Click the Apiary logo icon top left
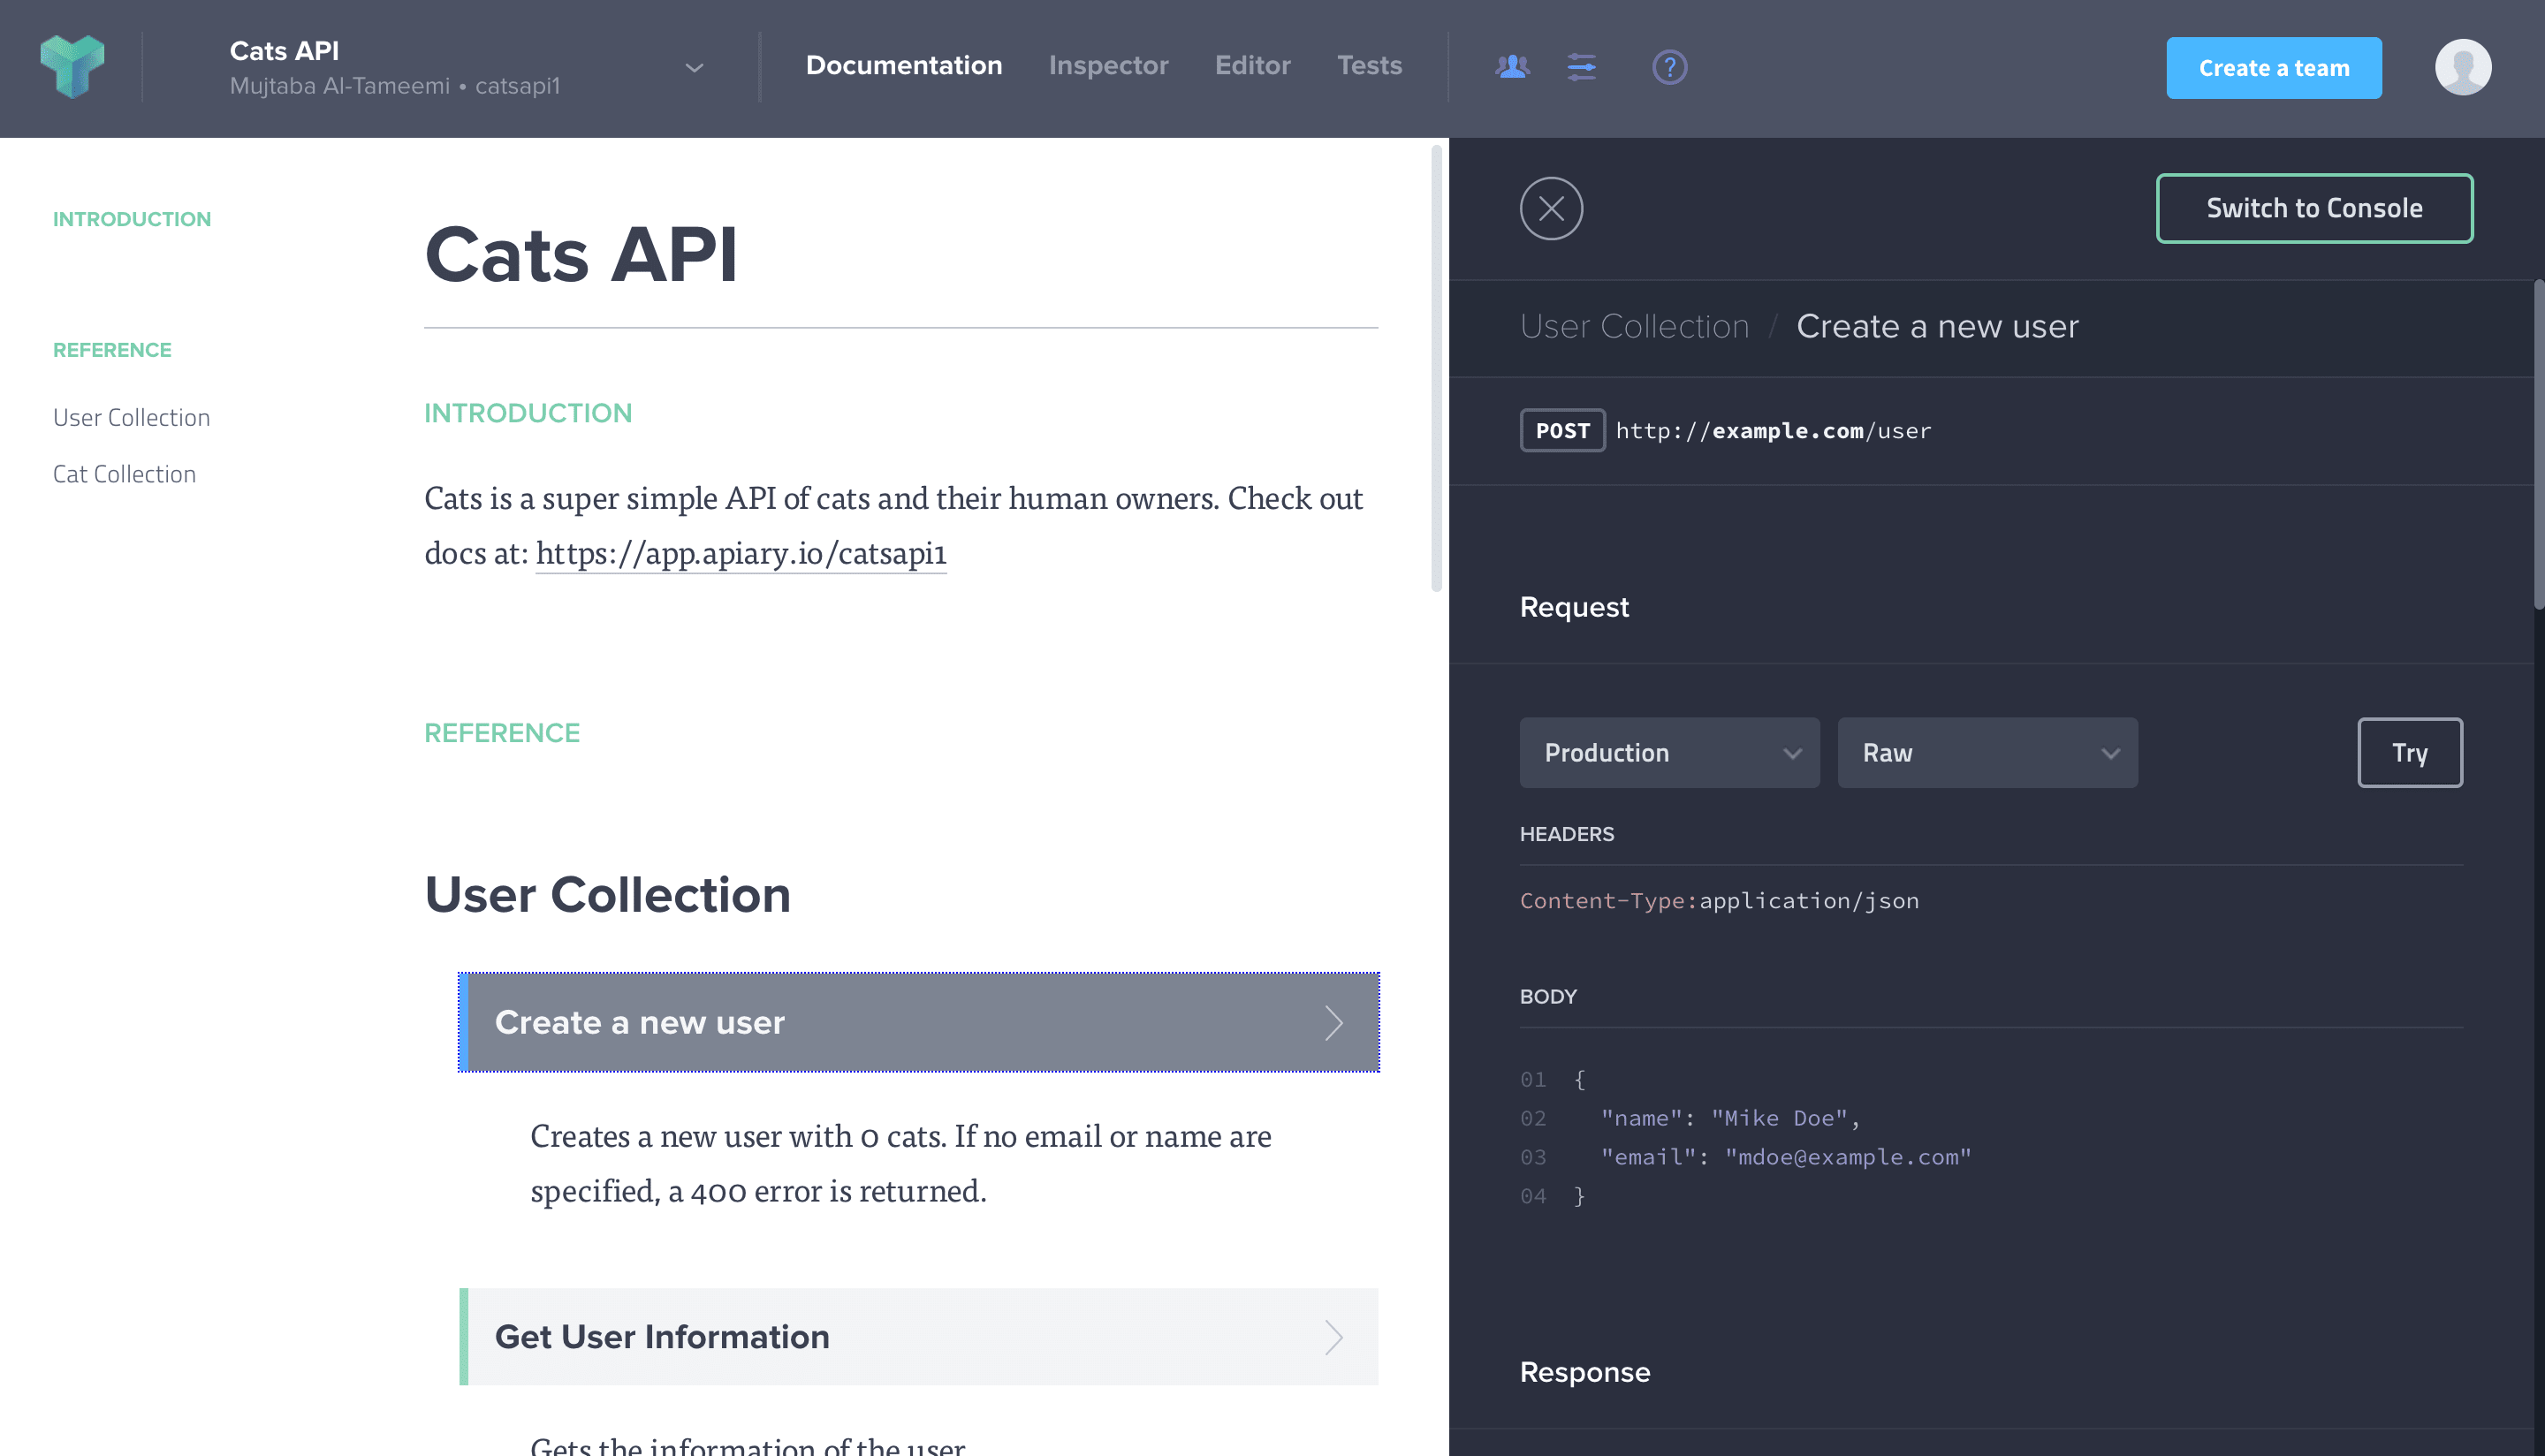The image size is (2545, 1456). pos(70,68)
